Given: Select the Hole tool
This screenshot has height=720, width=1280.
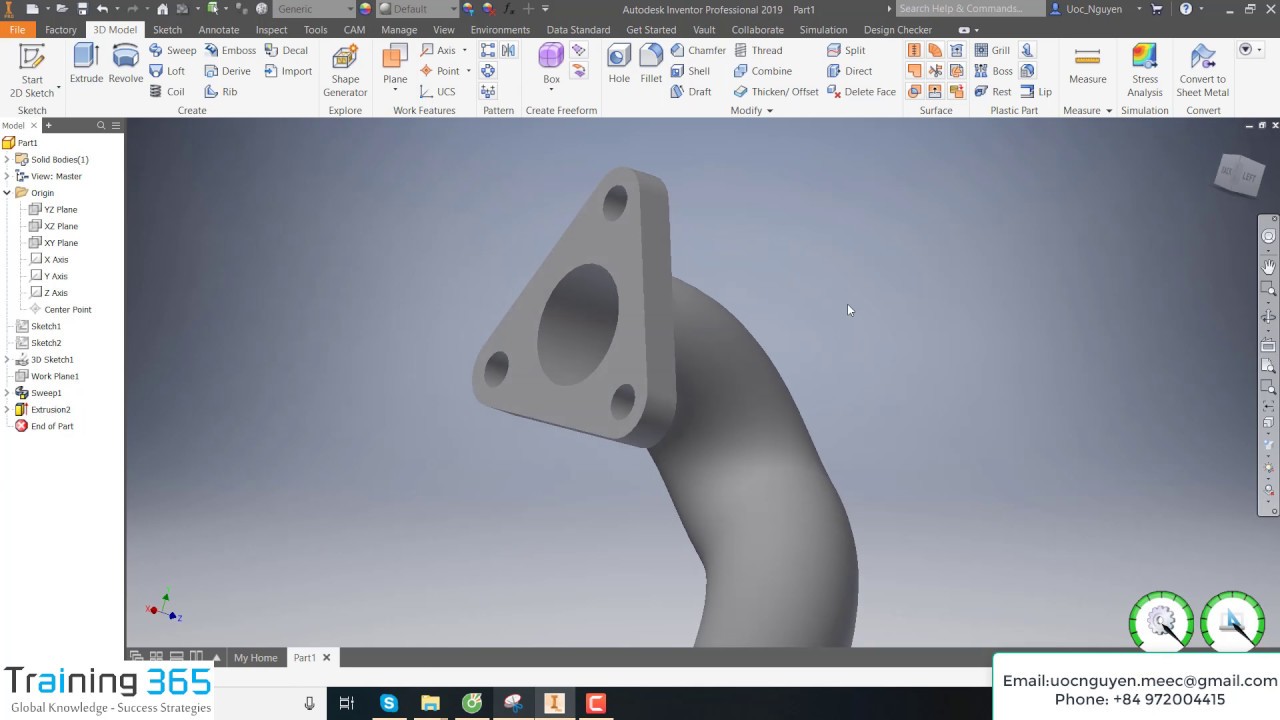Looking at the screenshot, I should click(619, 64).
